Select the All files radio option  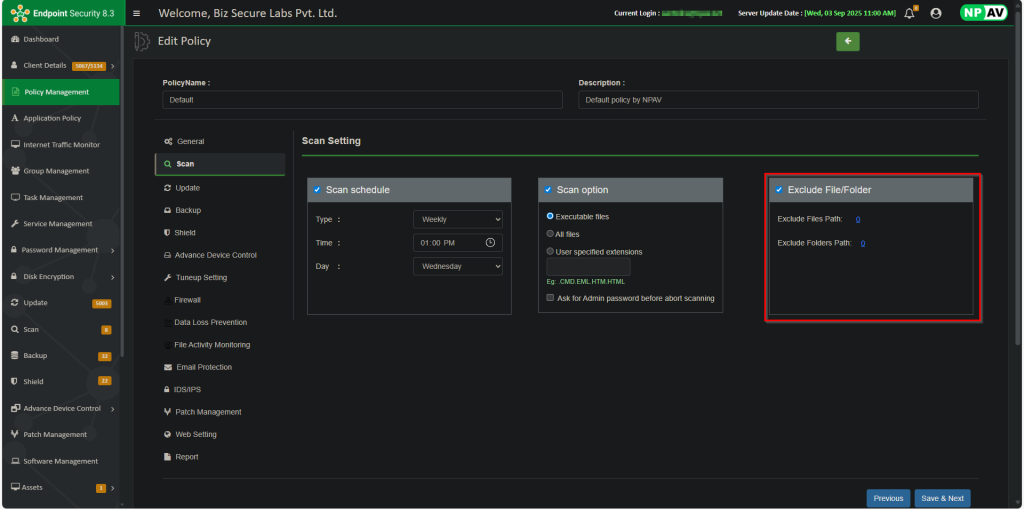click(x=550, y=234)
